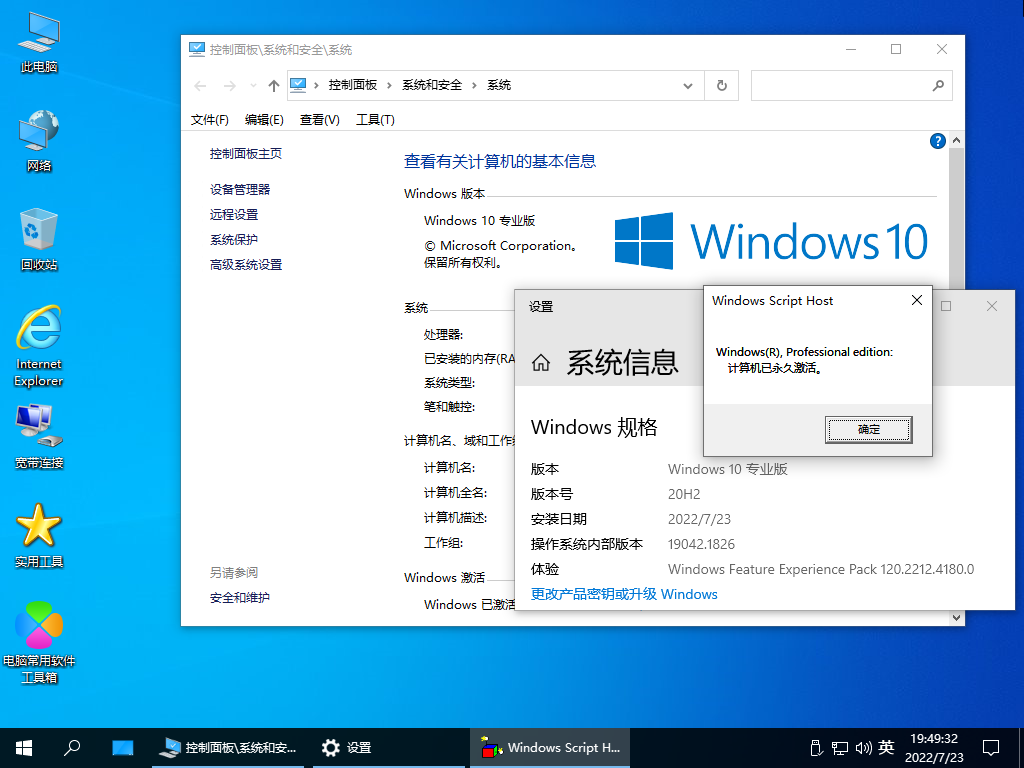
Task: Click the Control Panel forward arrow
Action: (x=229, y=86)
